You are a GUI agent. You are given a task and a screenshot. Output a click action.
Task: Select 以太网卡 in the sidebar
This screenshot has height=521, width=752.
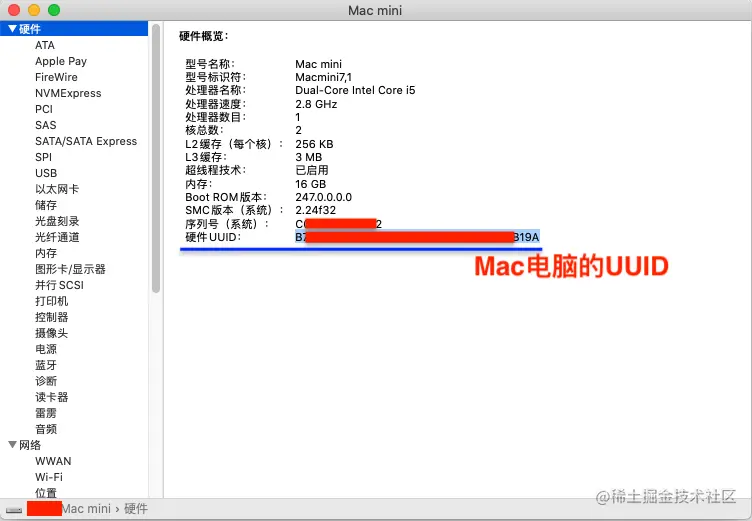point(57,189)
